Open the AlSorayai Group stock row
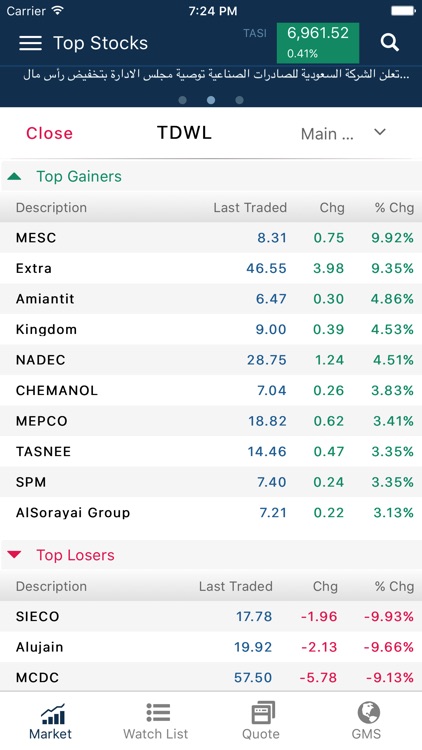 (x=211, y=512)
